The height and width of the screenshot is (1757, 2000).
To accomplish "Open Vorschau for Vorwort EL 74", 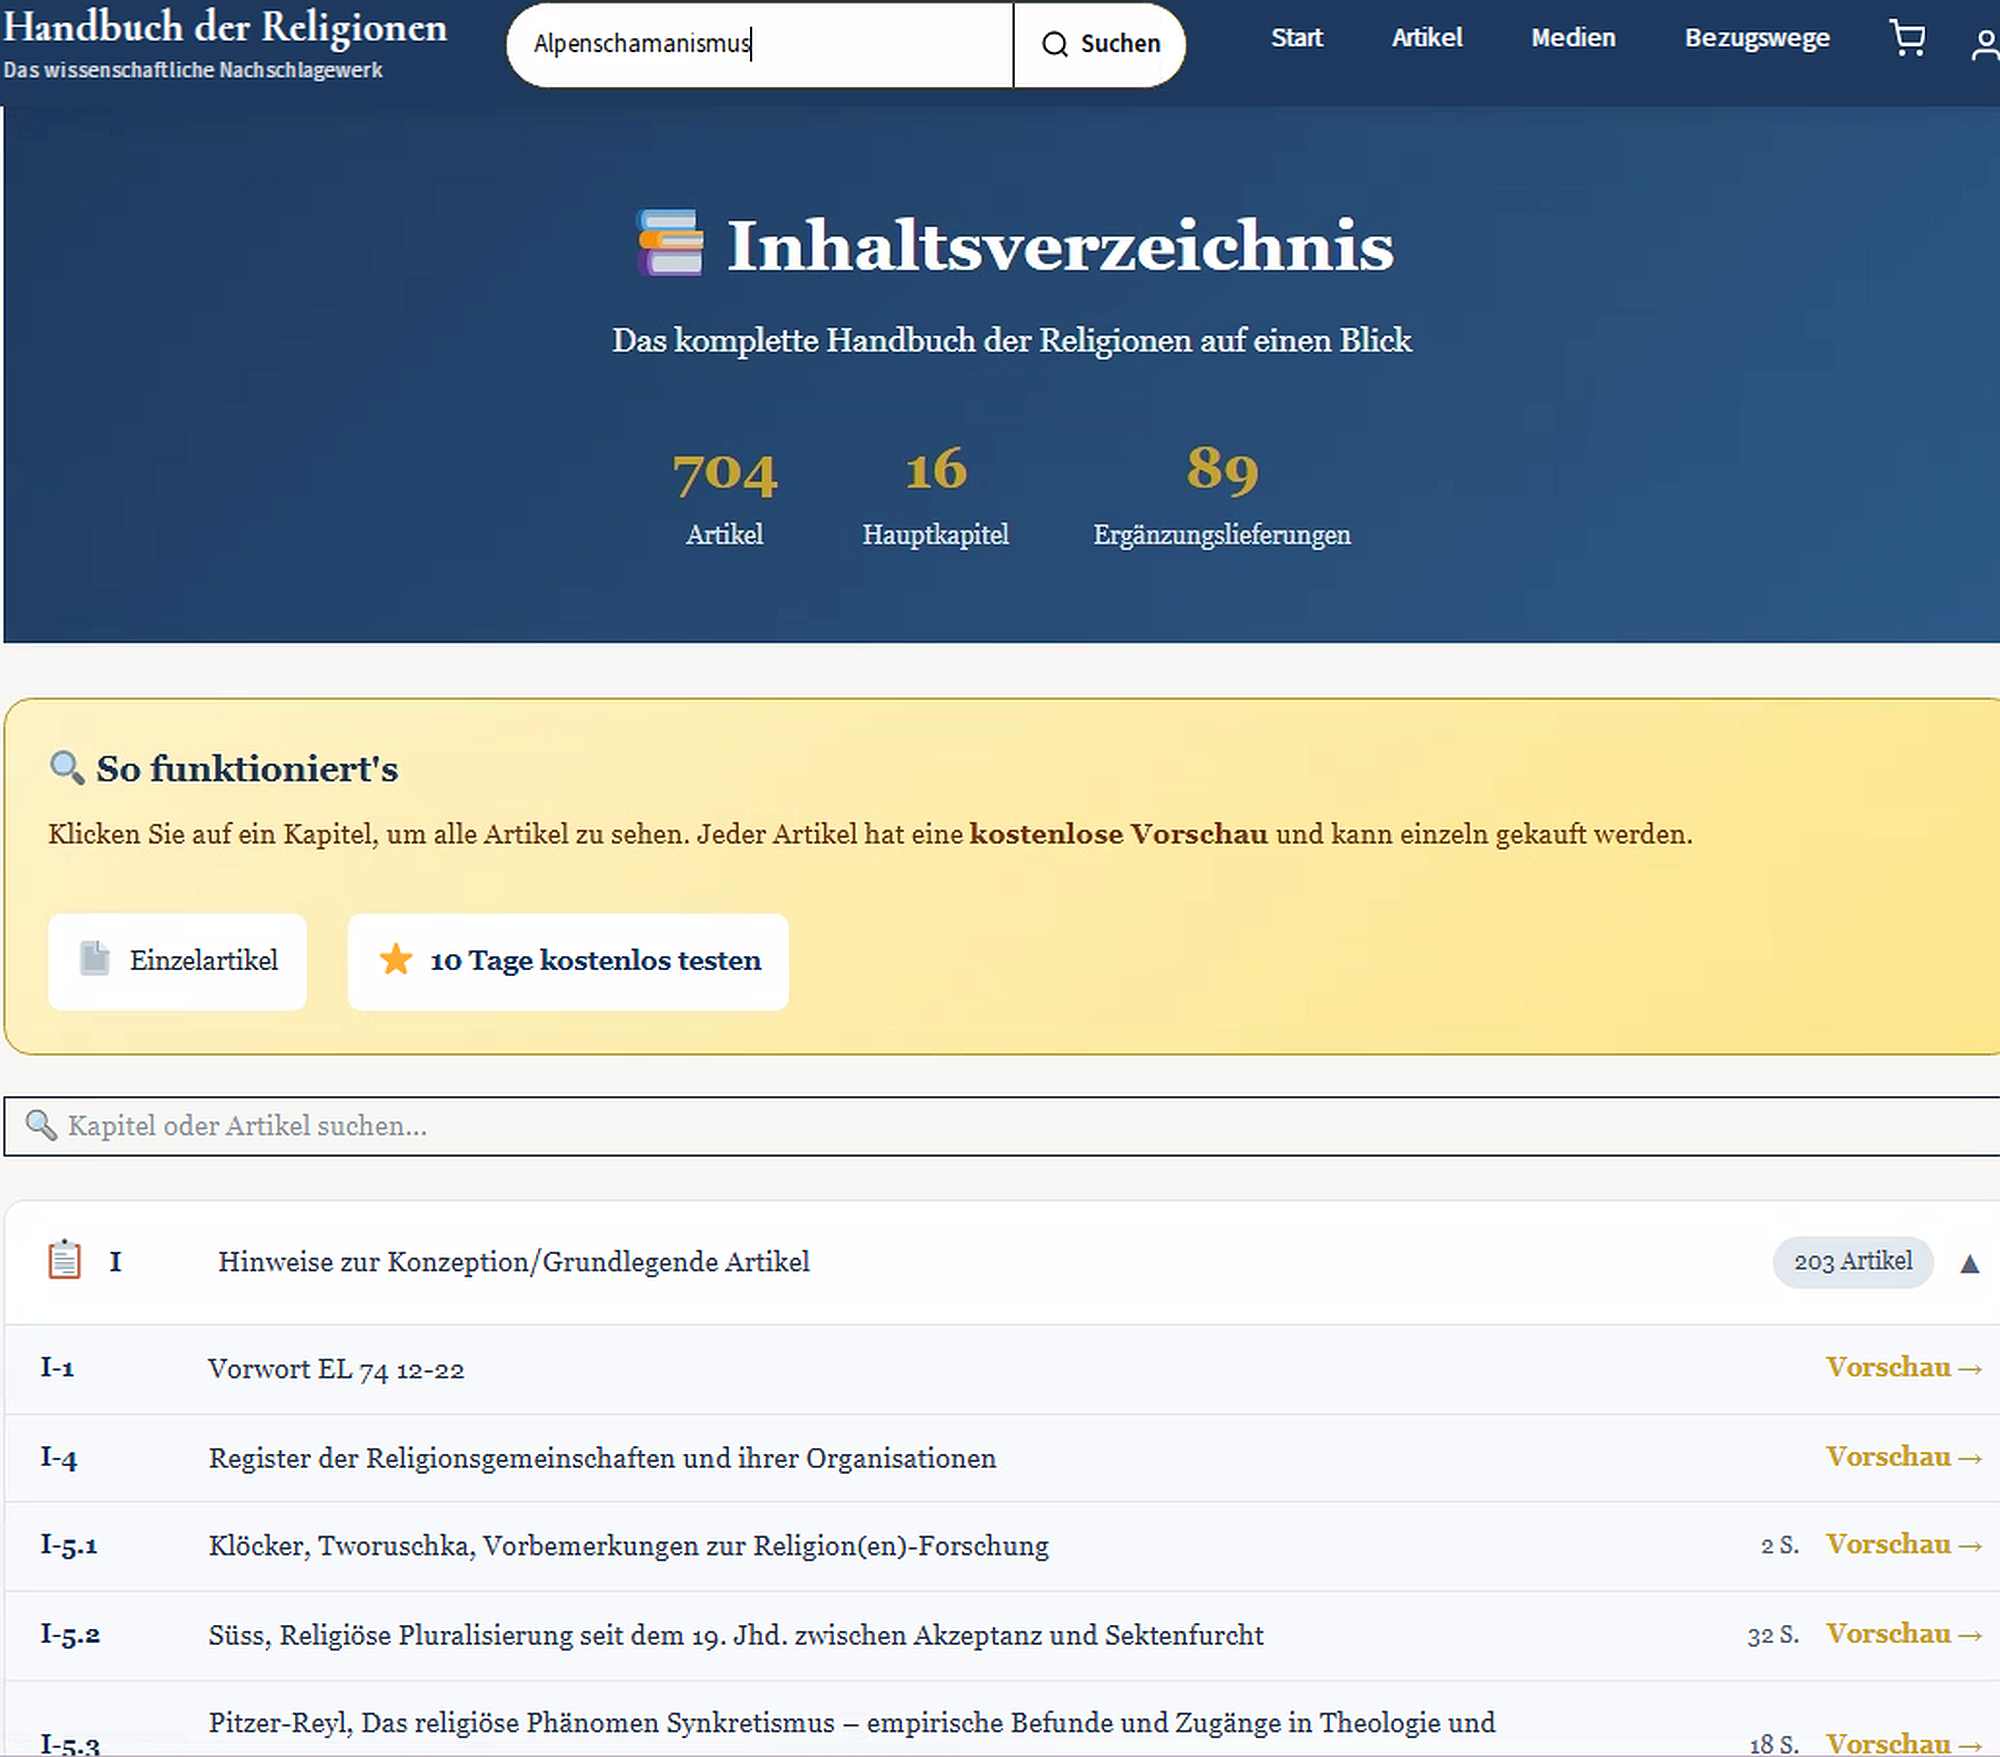I will point(1903,1368).
